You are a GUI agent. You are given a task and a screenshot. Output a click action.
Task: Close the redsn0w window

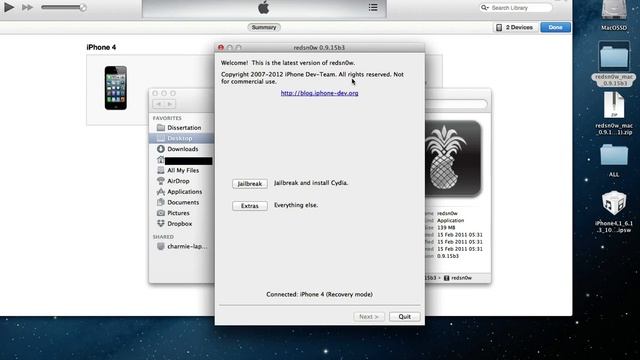tap(221, 47)
